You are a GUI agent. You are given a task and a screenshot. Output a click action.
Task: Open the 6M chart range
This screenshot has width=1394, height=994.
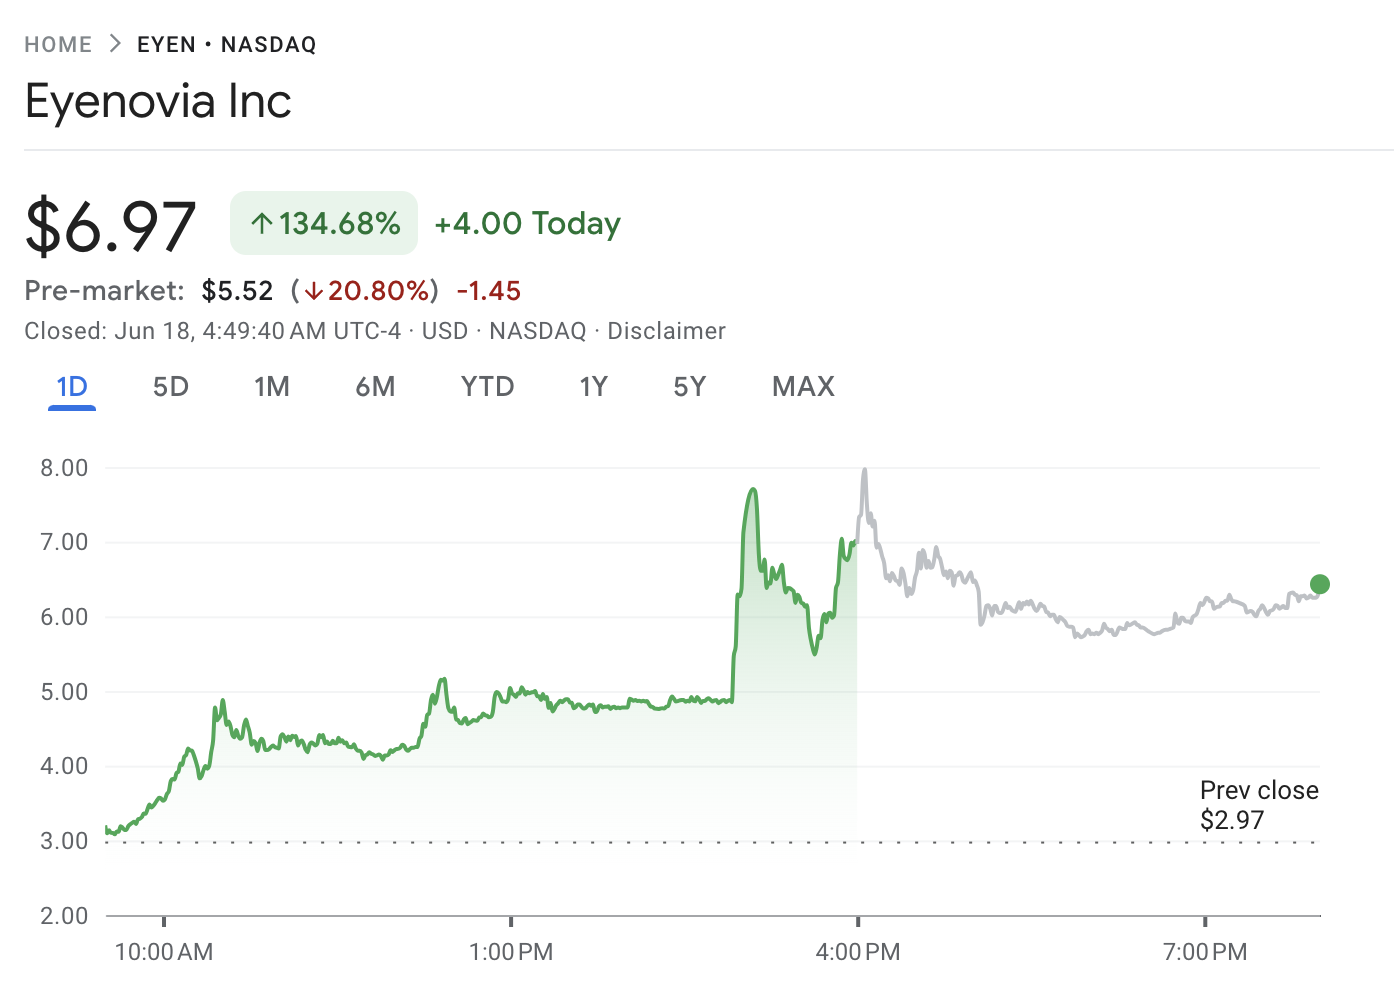375,387
